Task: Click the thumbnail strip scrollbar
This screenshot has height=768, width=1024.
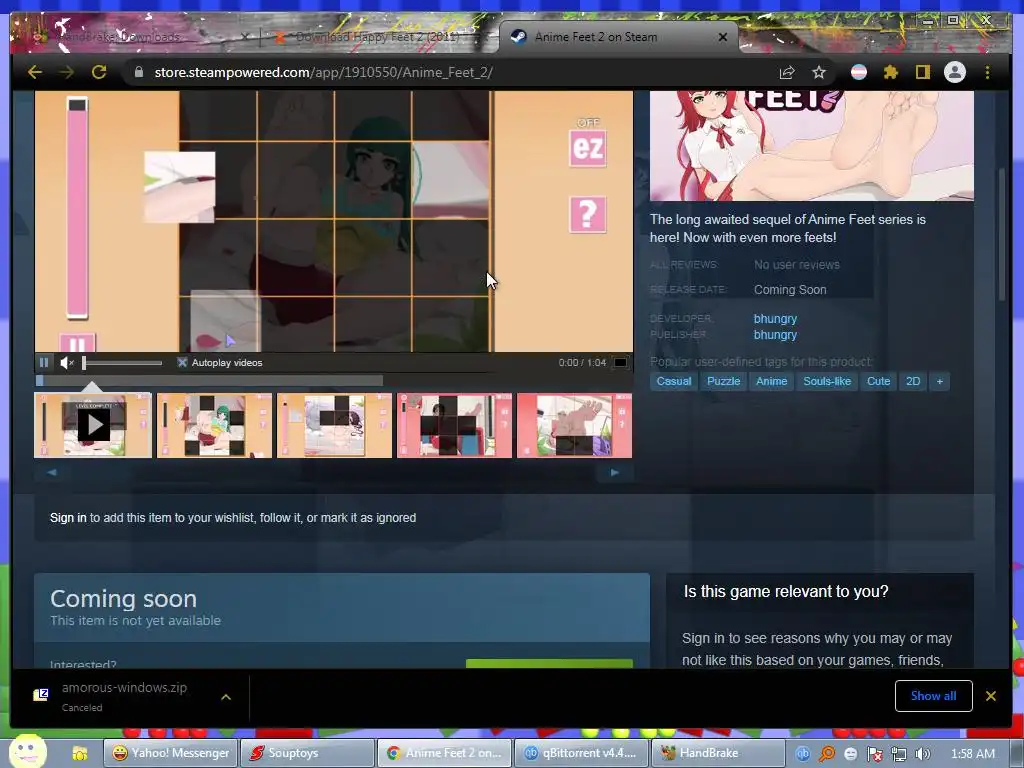Action: pyautogui.click(x=333, y=472)
